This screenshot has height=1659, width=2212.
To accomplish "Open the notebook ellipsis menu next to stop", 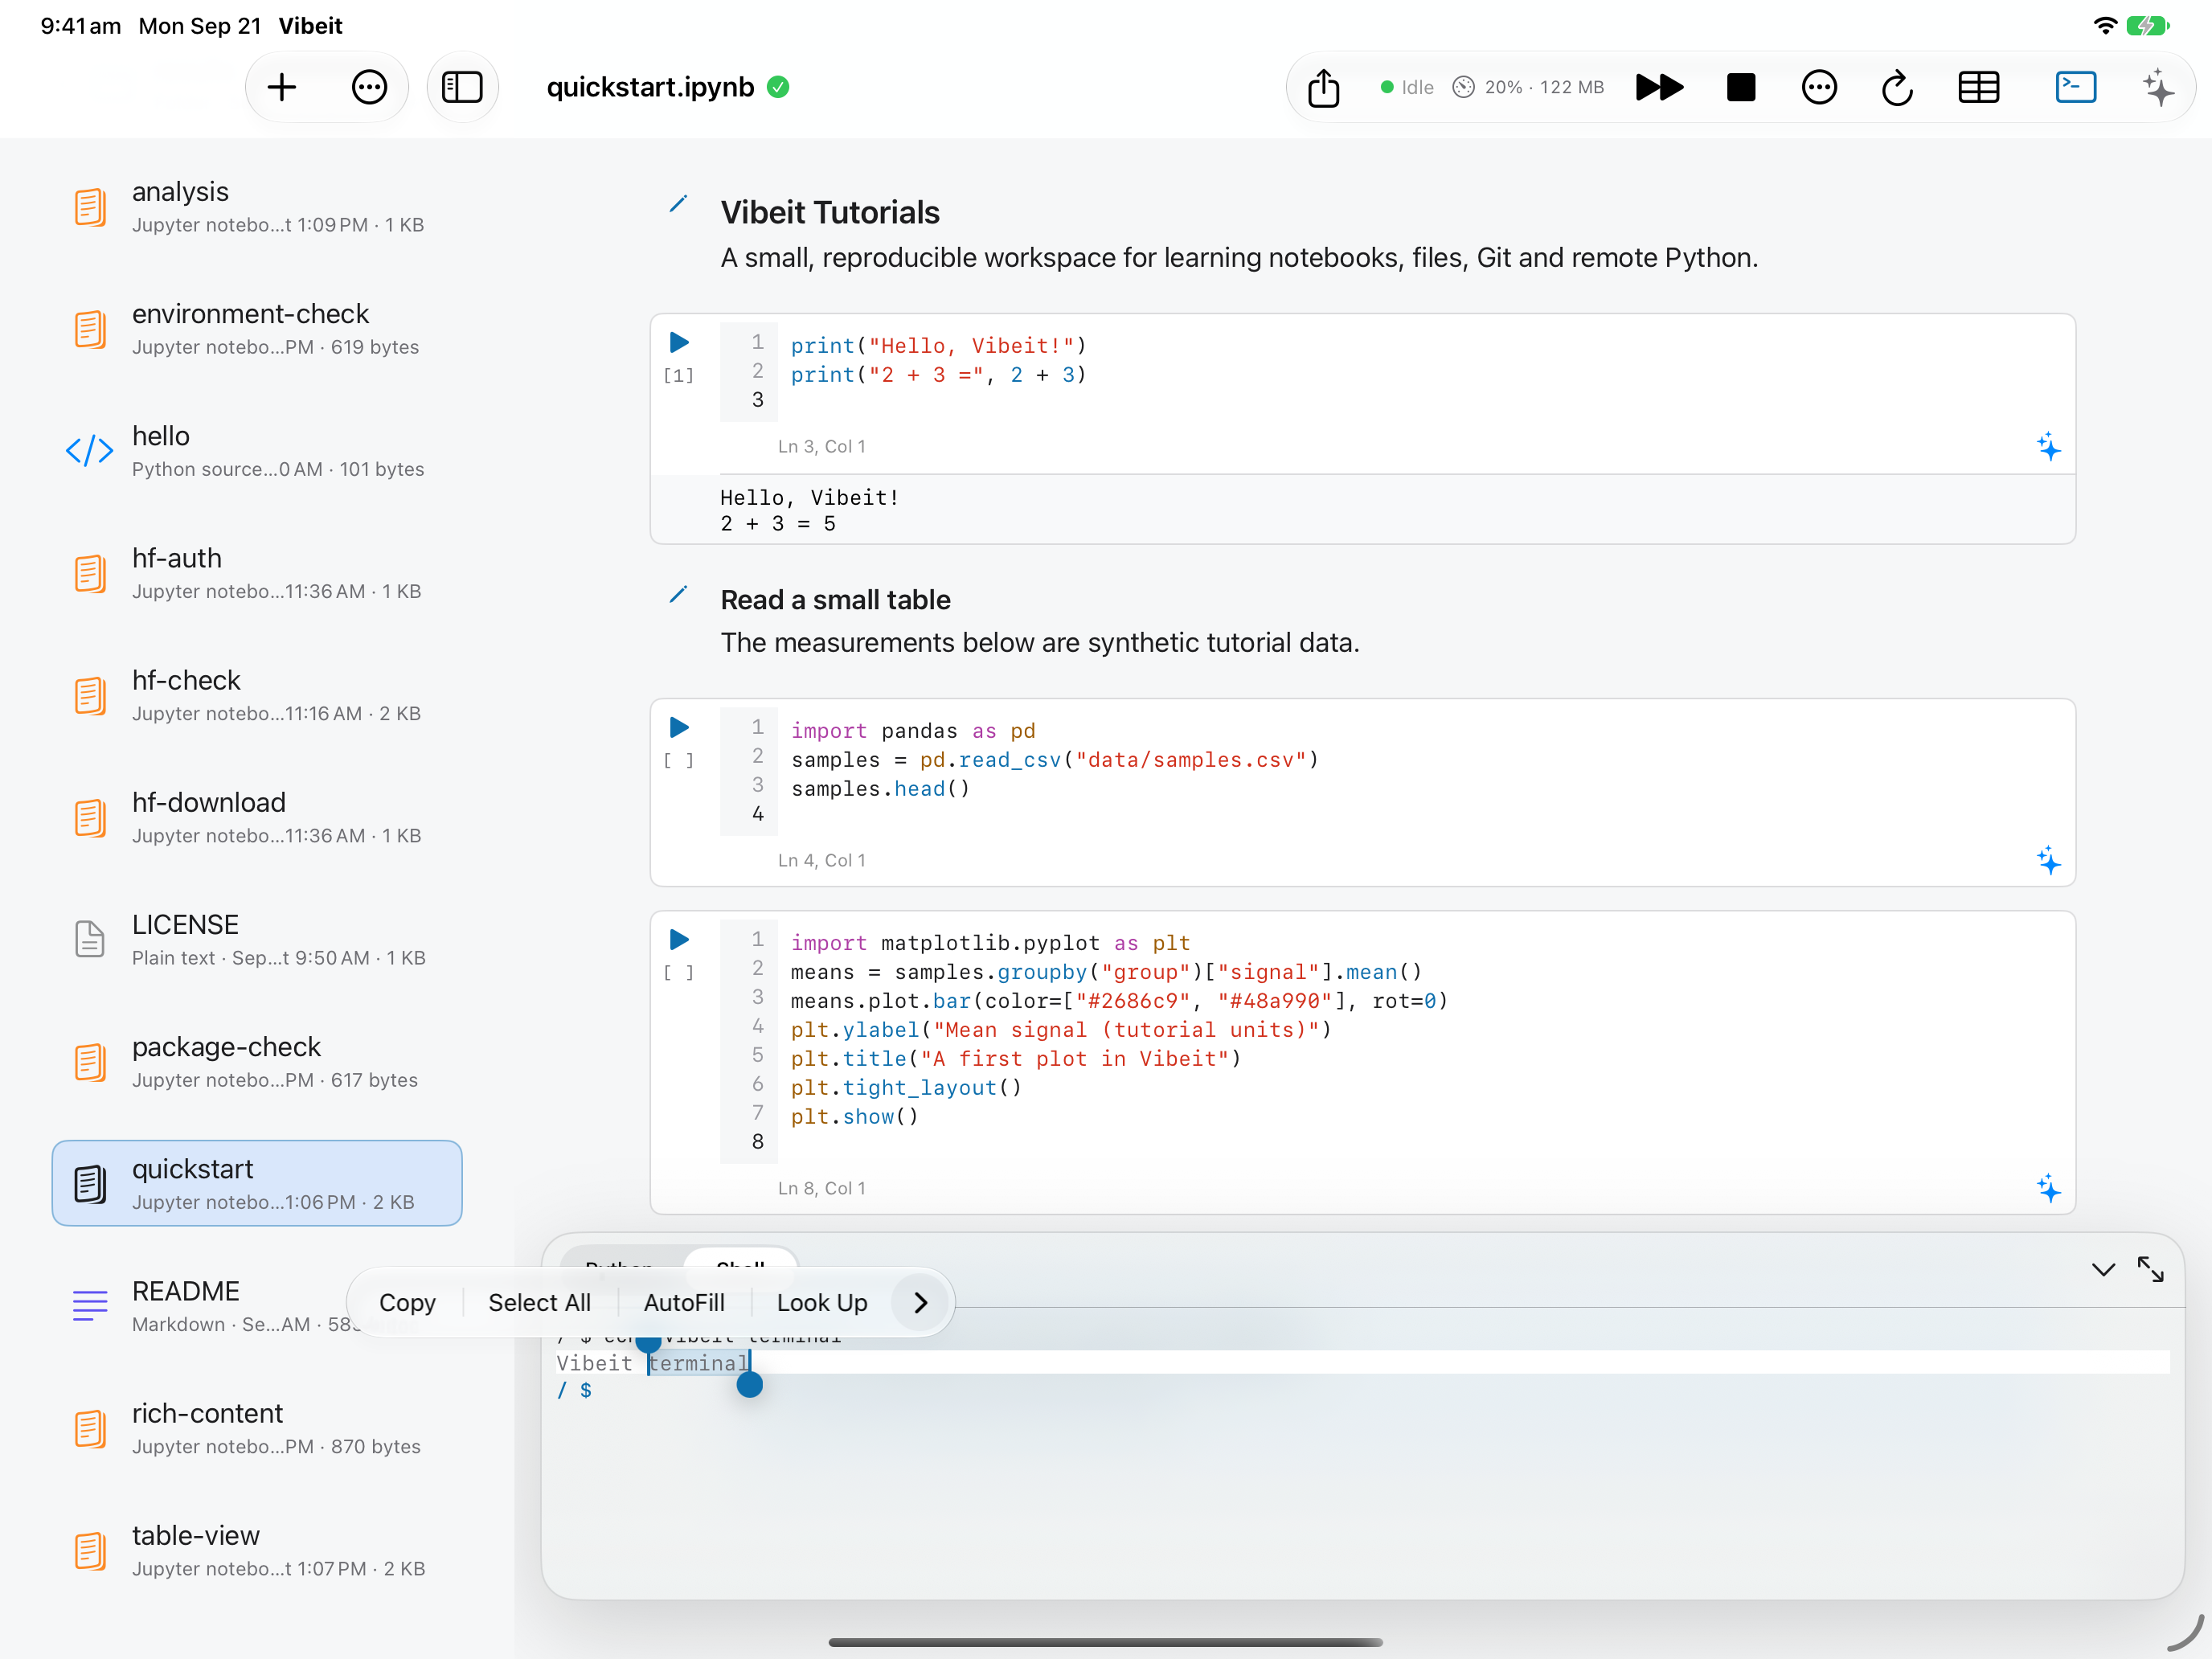I will click(x=1819, y=88).
